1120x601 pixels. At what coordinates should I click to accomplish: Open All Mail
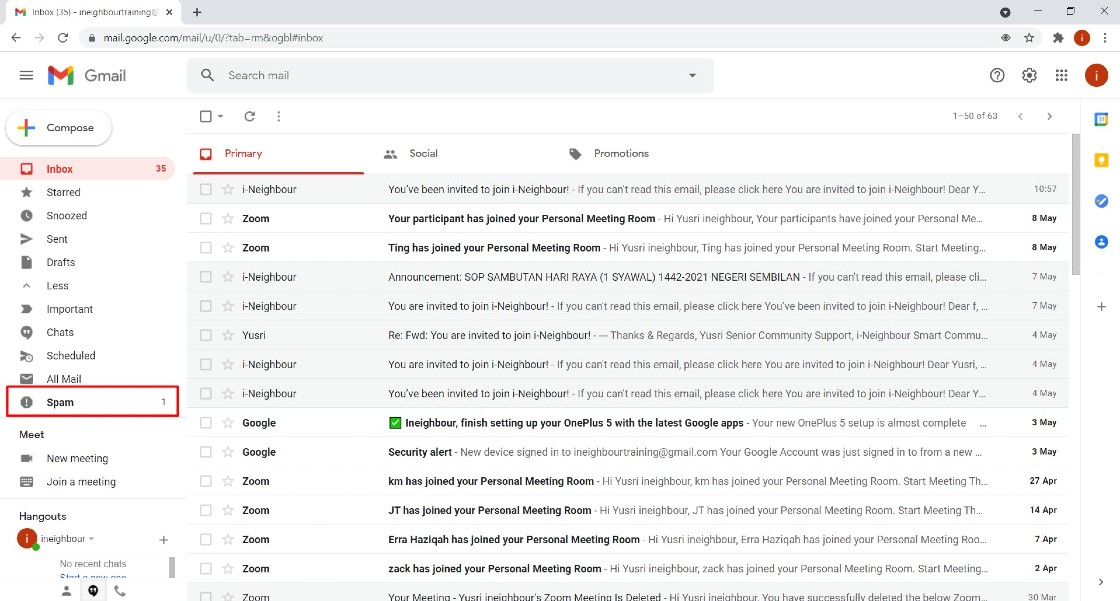[64, 379]
